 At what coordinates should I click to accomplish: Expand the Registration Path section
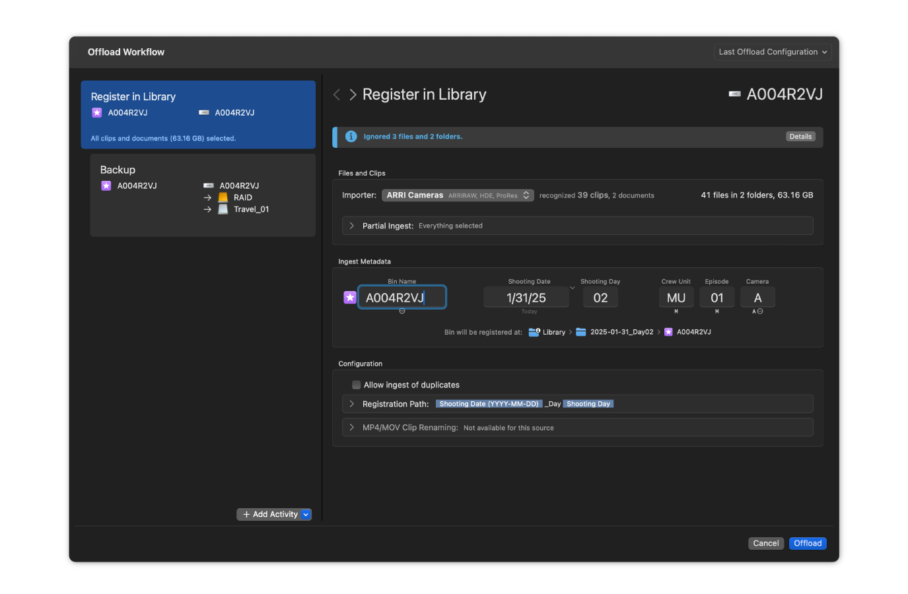pyautogui.click(x=352, y=404)
